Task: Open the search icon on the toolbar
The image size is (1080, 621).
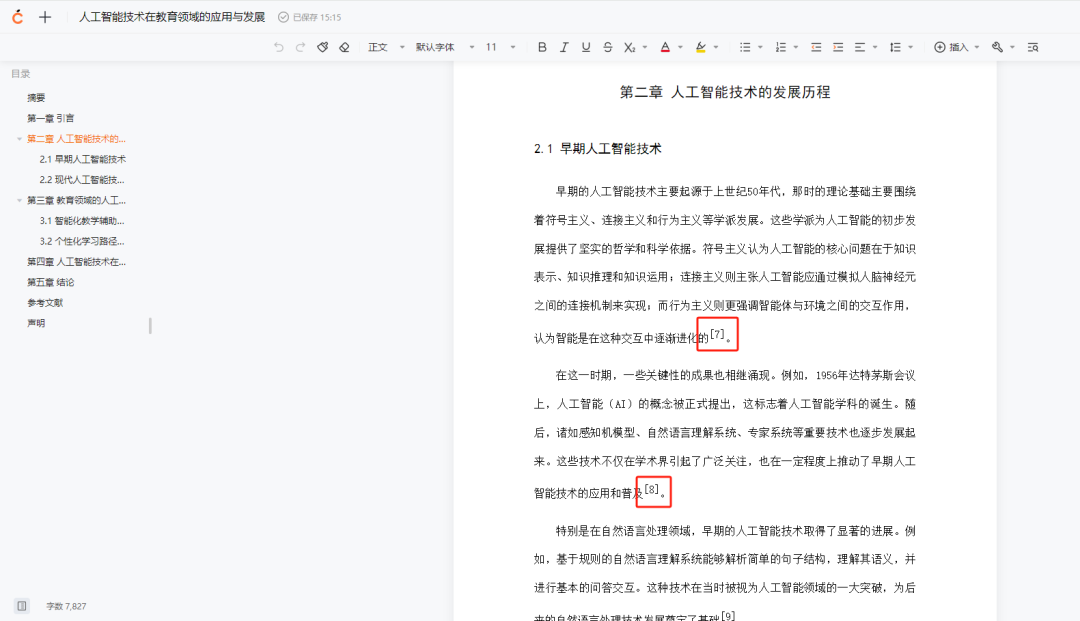Action: pos(1035,47)
